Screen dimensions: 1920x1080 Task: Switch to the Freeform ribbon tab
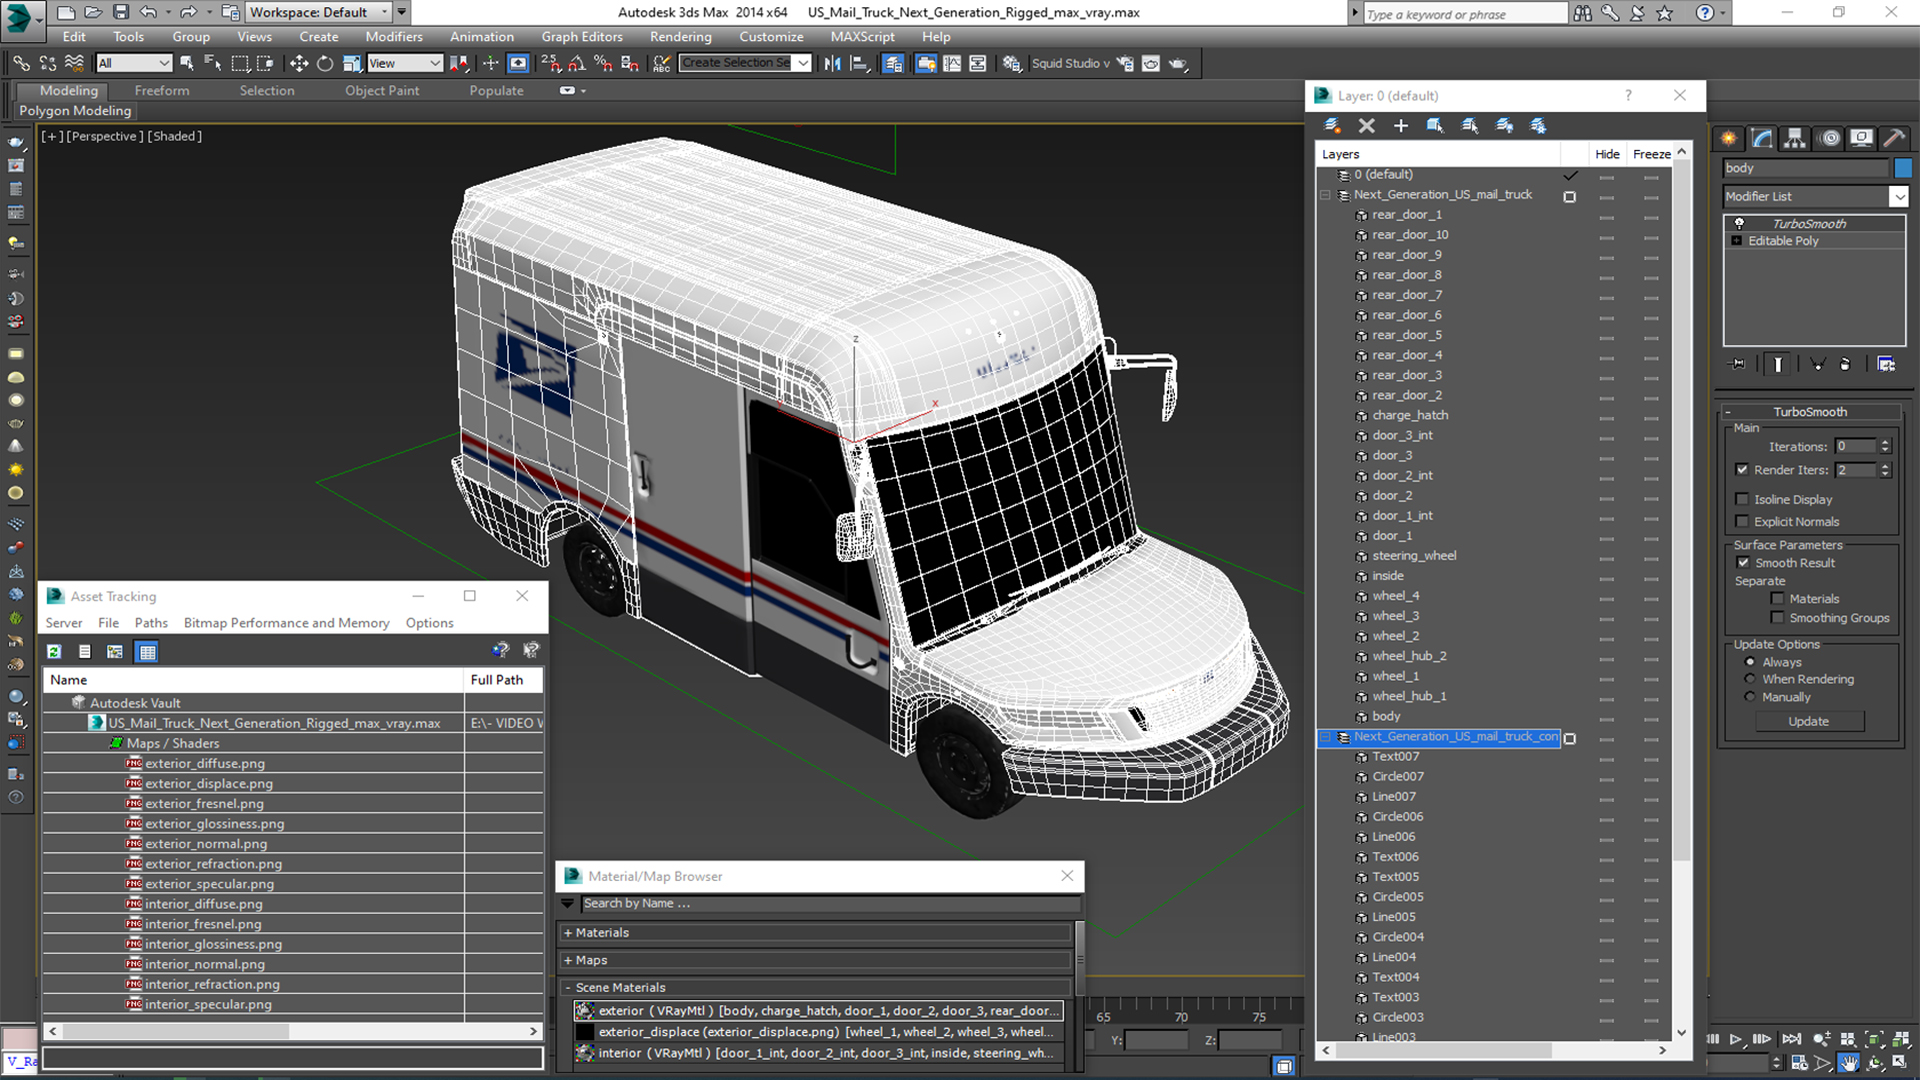162,90
